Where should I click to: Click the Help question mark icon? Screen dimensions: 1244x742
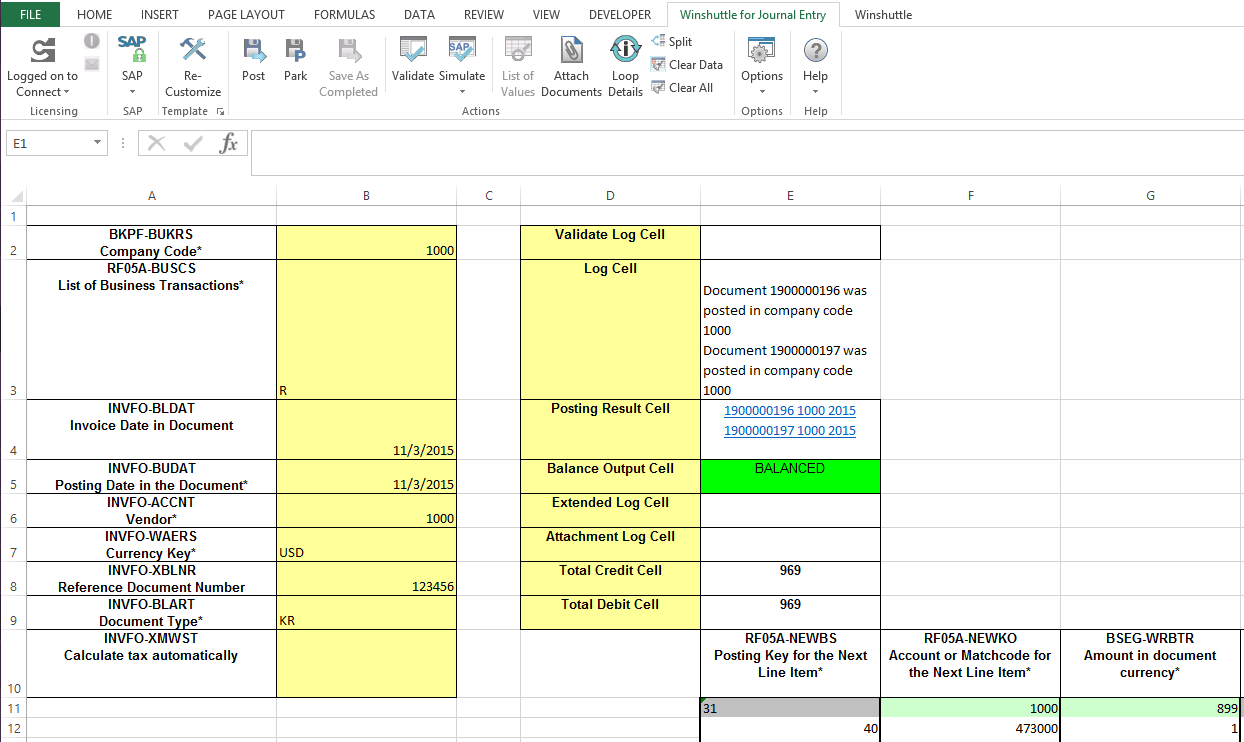pyautogui.click(x=815, y=49)
